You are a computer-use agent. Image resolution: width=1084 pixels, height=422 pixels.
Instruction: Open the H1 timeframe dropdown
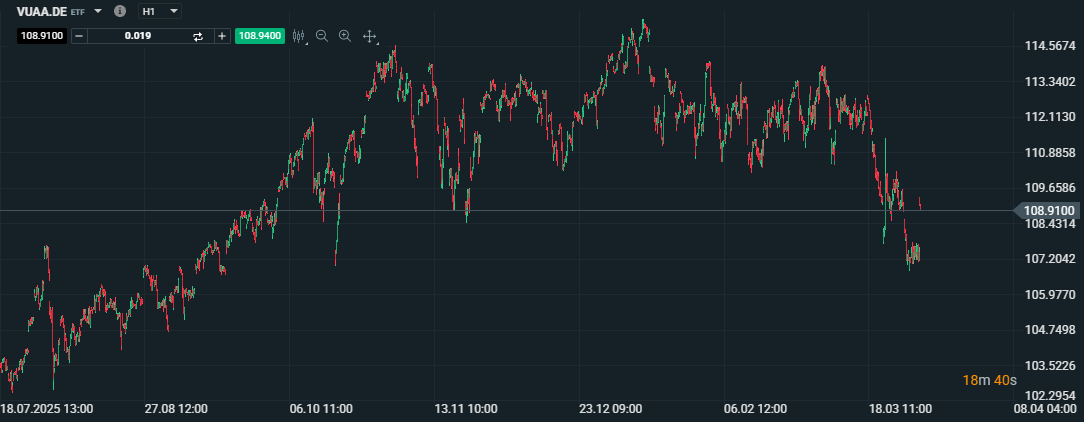point(160,11)
